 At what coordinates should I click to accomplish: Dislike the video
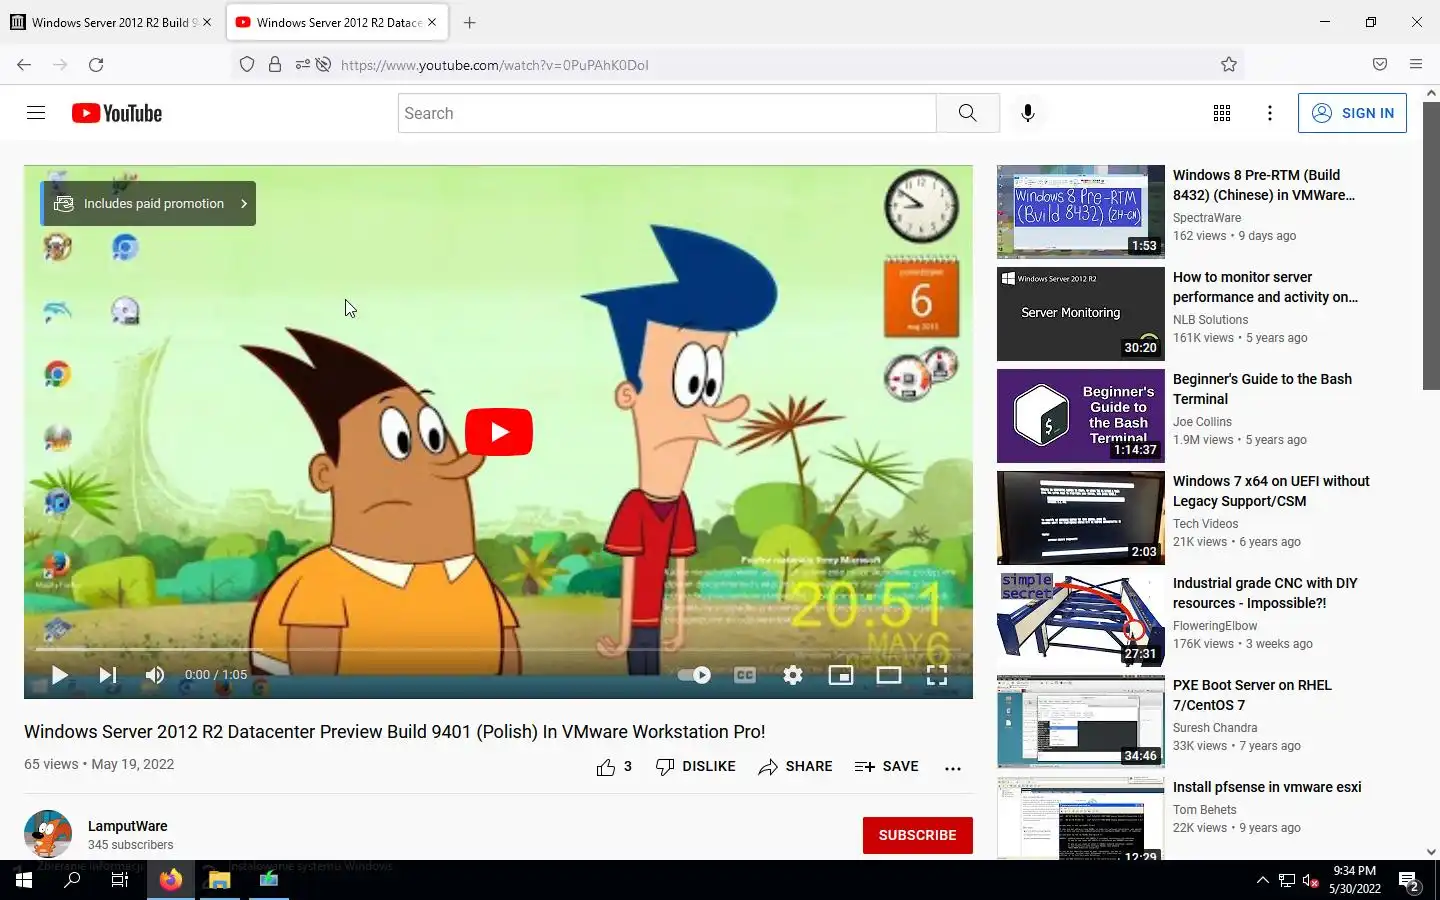[x=696, y=767]
